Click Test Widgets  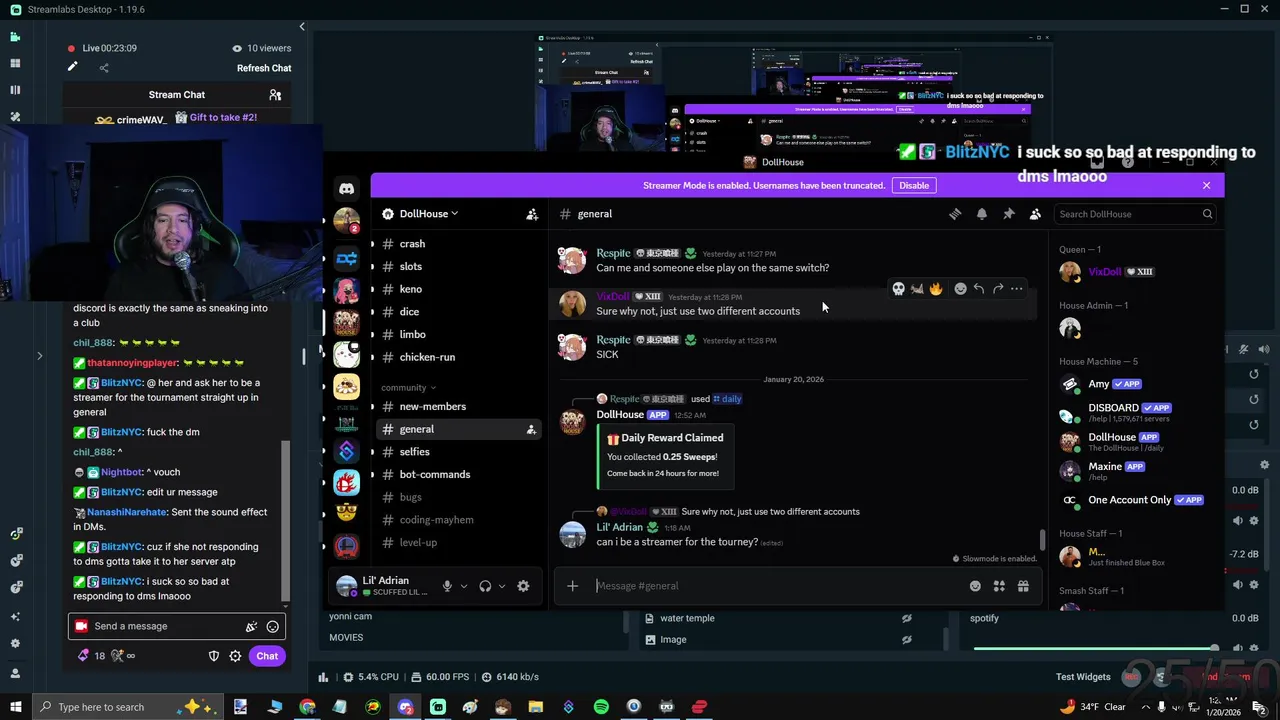1083,677
